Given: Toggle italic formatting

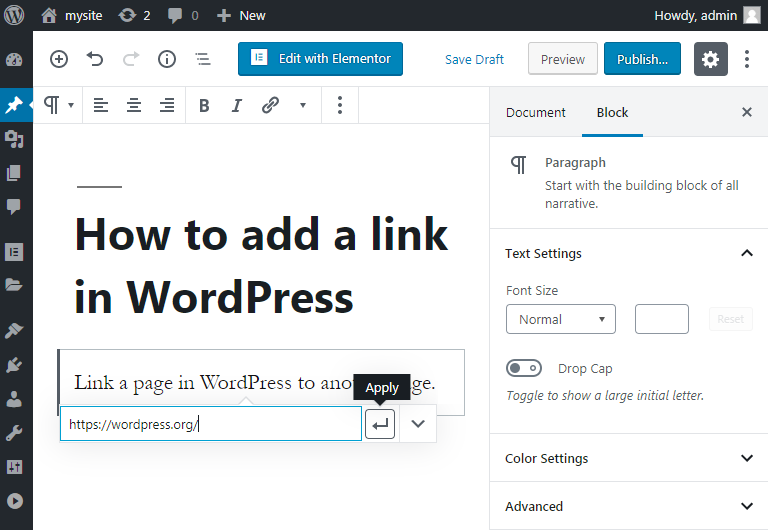Looking at the screenshot, I should click(237, 105).
